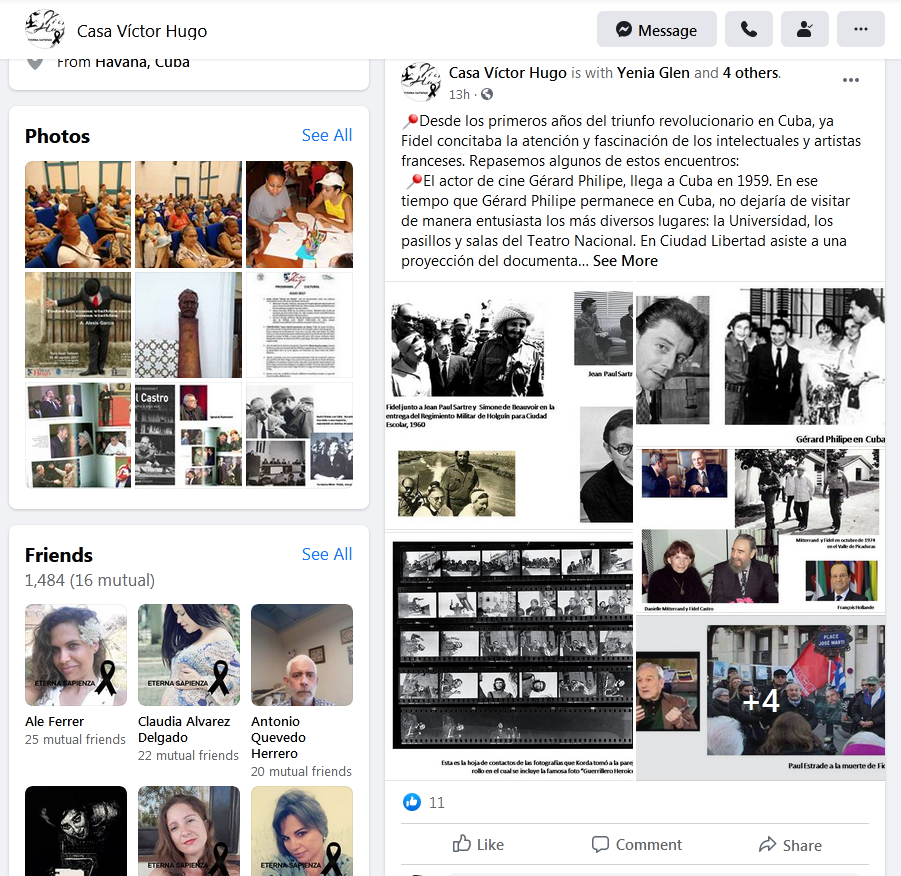Open the man in bowler hat photo
This screenshot has height=876, width=901.
coord(78,325)
